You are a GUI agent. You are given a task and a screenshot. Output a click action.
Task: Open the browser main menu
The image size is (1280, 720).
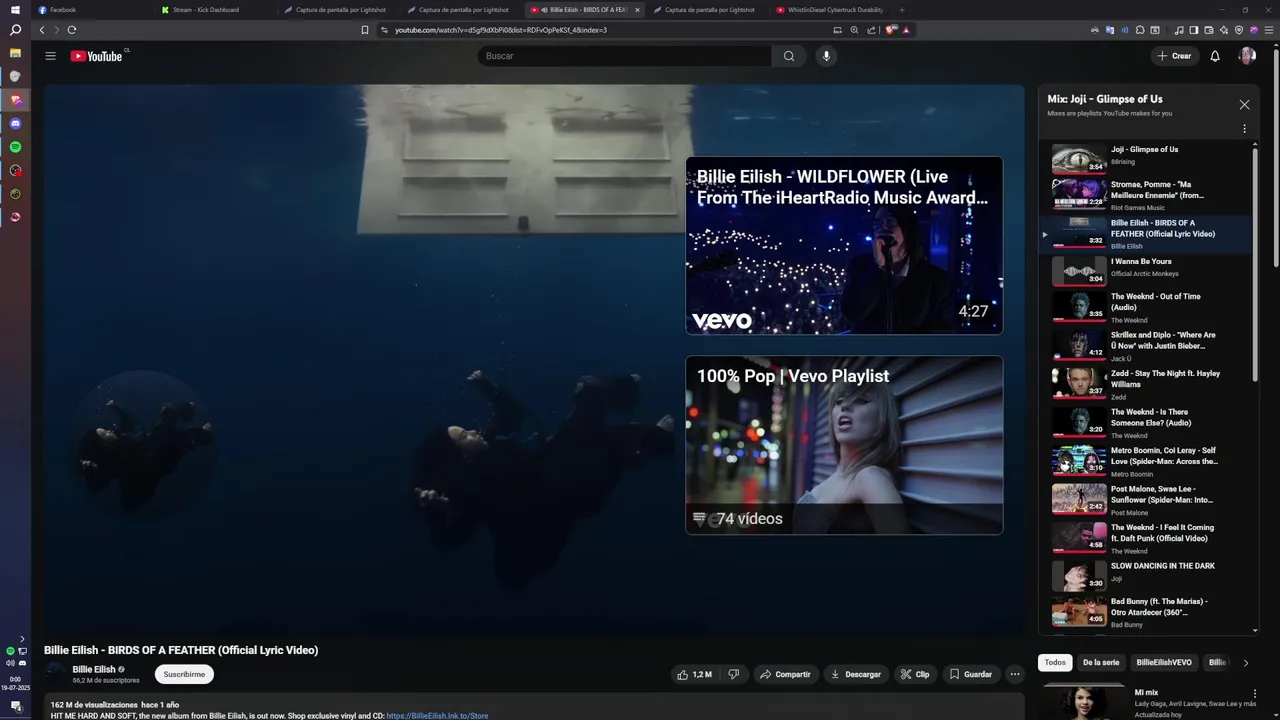pyautogui.click(x=1269, y=30)
